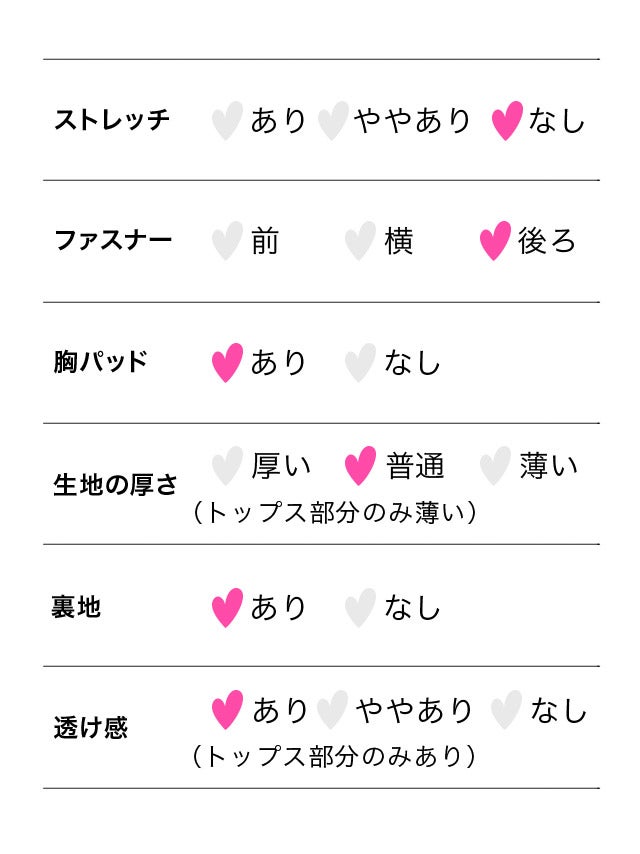This screenshot has width=640, height=854.
Task: Click the gray heart beside 胸パッド なし
Action: [360, 362]
